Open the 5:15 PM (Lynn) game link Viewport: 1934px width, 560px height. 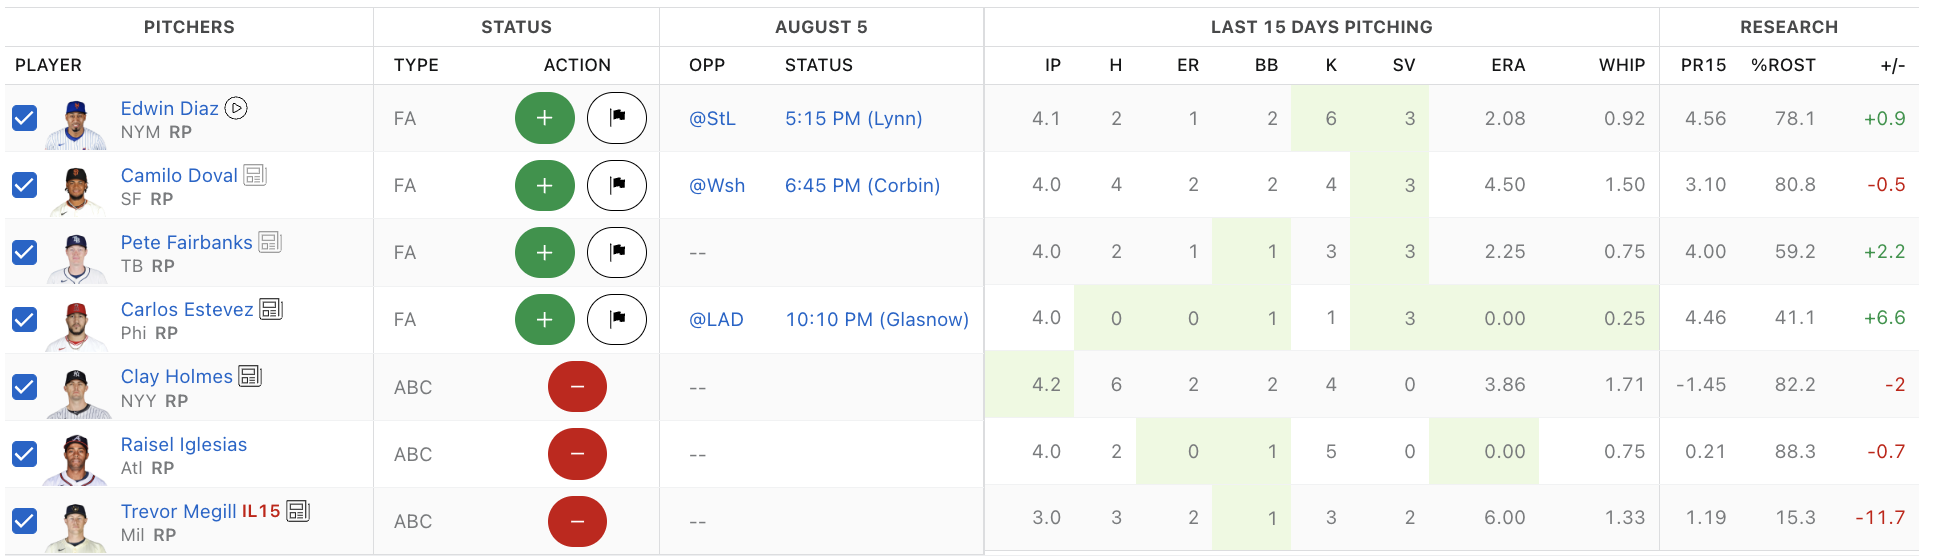(x=853, y=118)
